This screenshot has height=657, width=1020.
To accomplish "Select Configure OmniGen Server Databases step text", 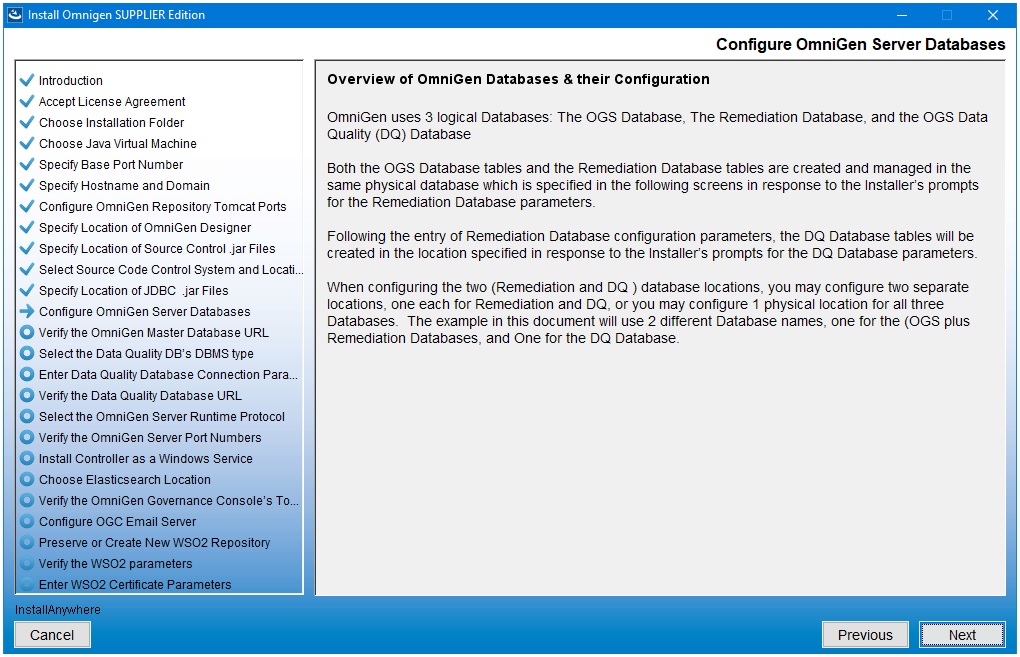I will (144, 312).
